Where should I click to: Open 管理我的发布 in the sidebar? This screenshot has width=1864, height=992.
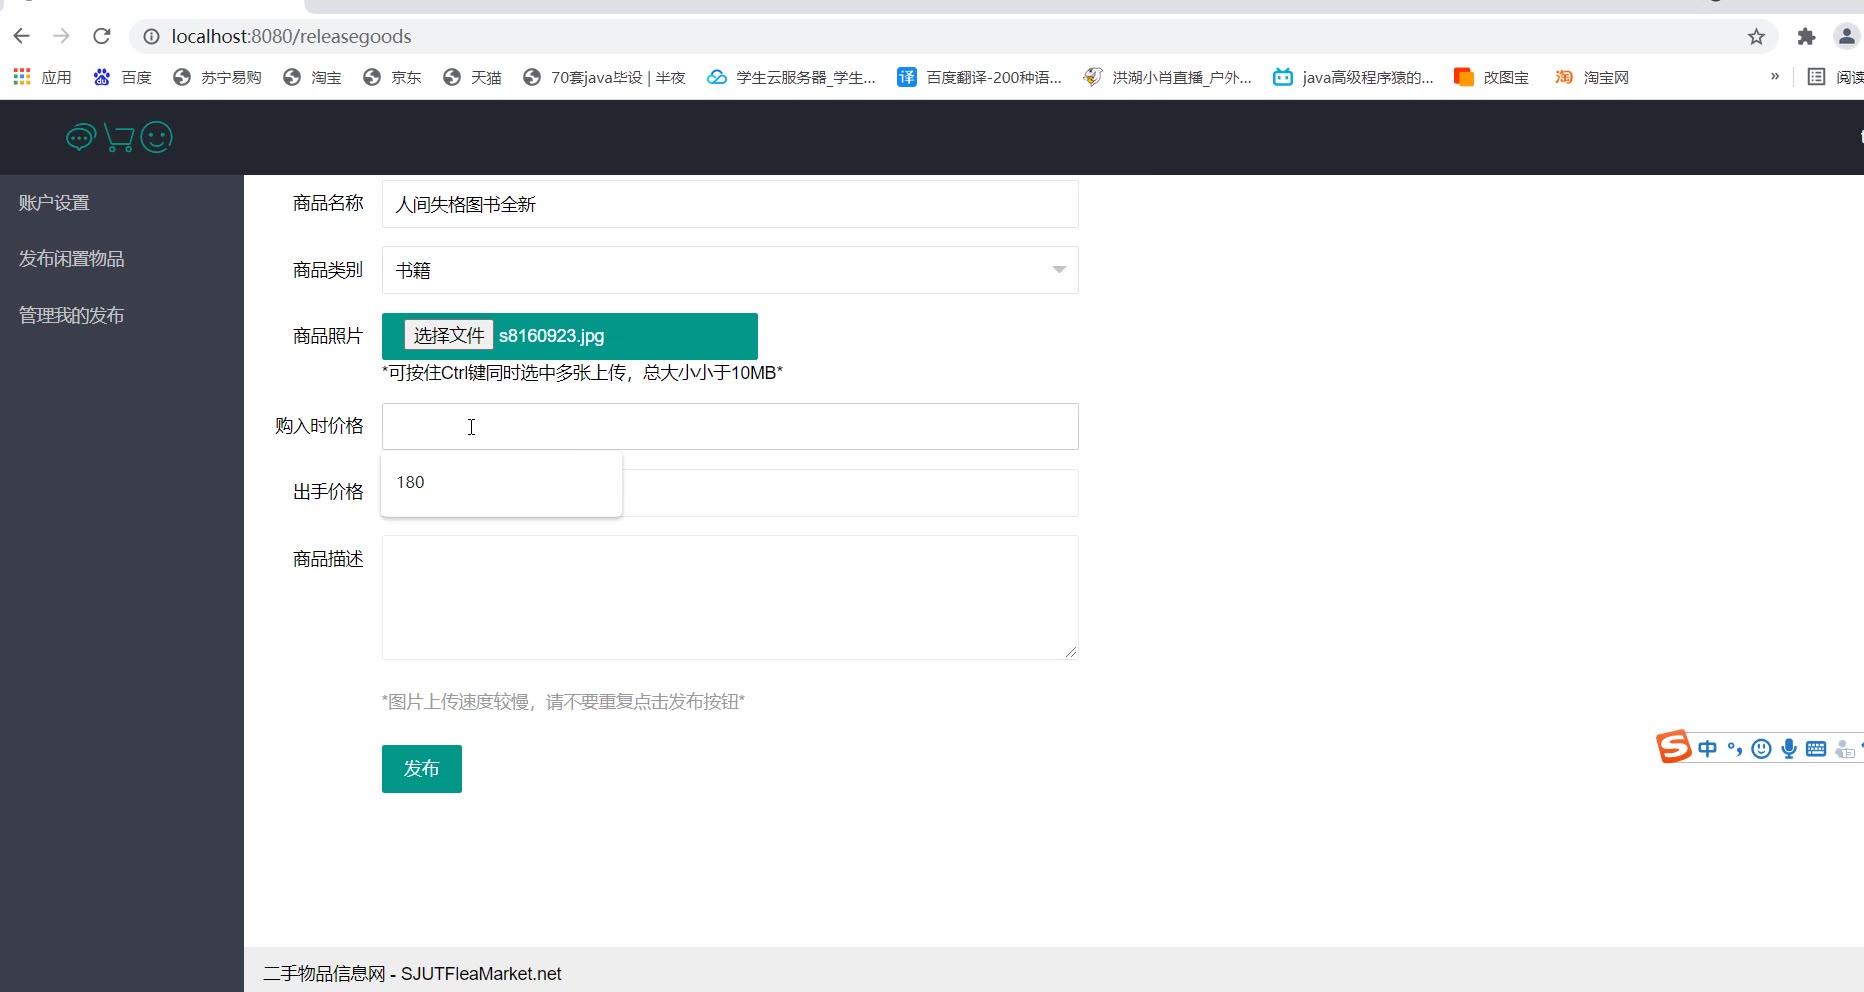click(71, 316)
